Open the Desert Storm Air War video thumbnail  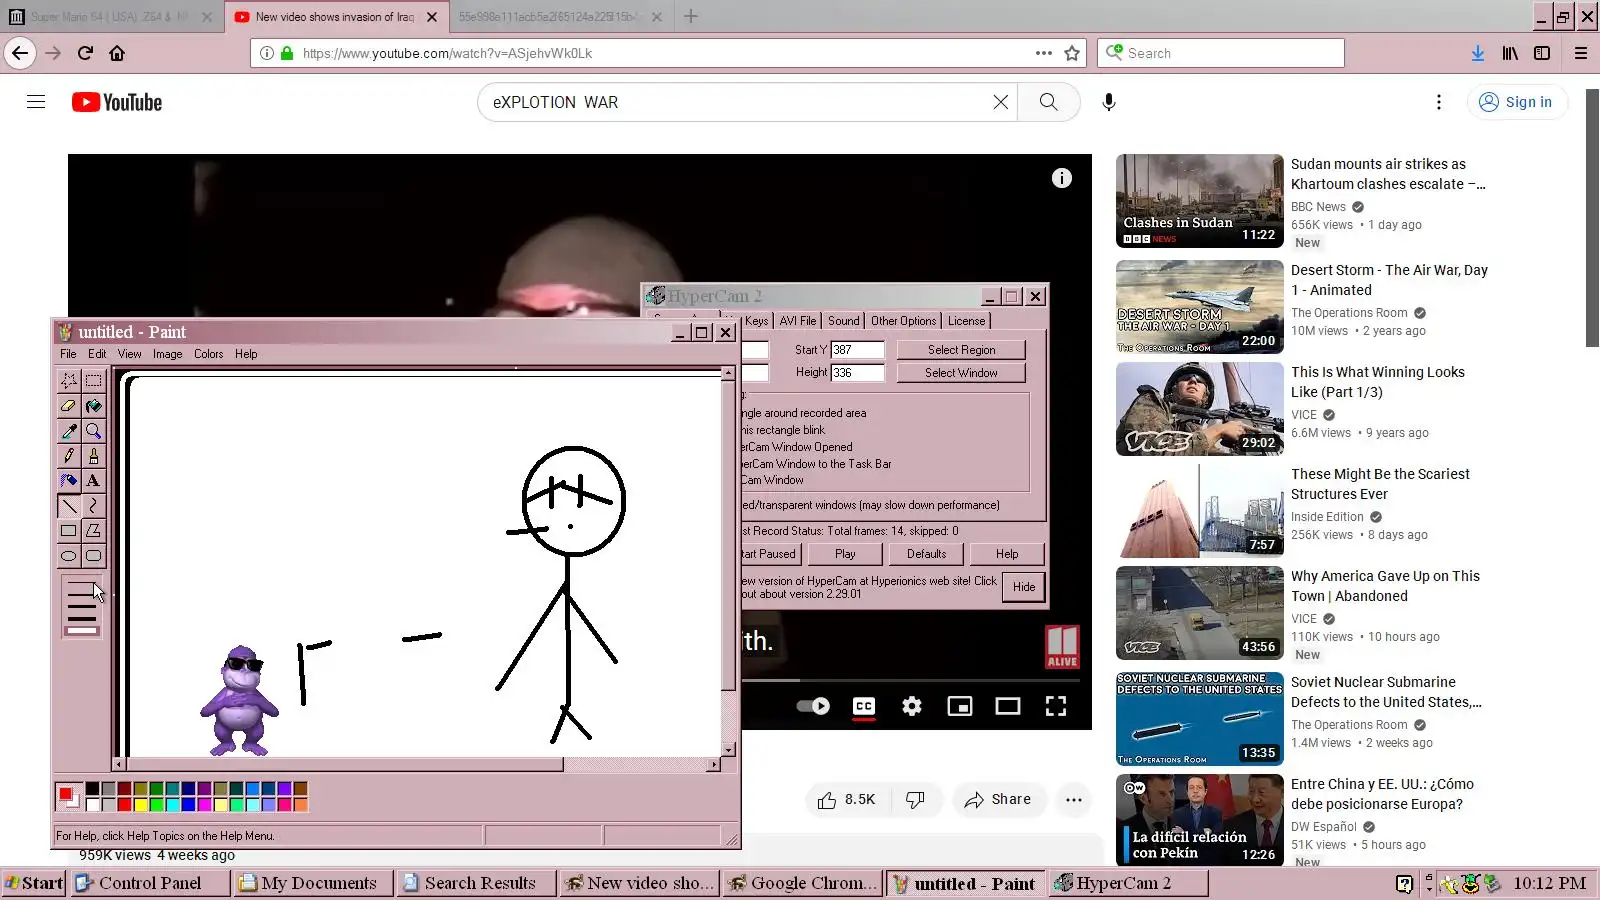tap(1199, 307)
